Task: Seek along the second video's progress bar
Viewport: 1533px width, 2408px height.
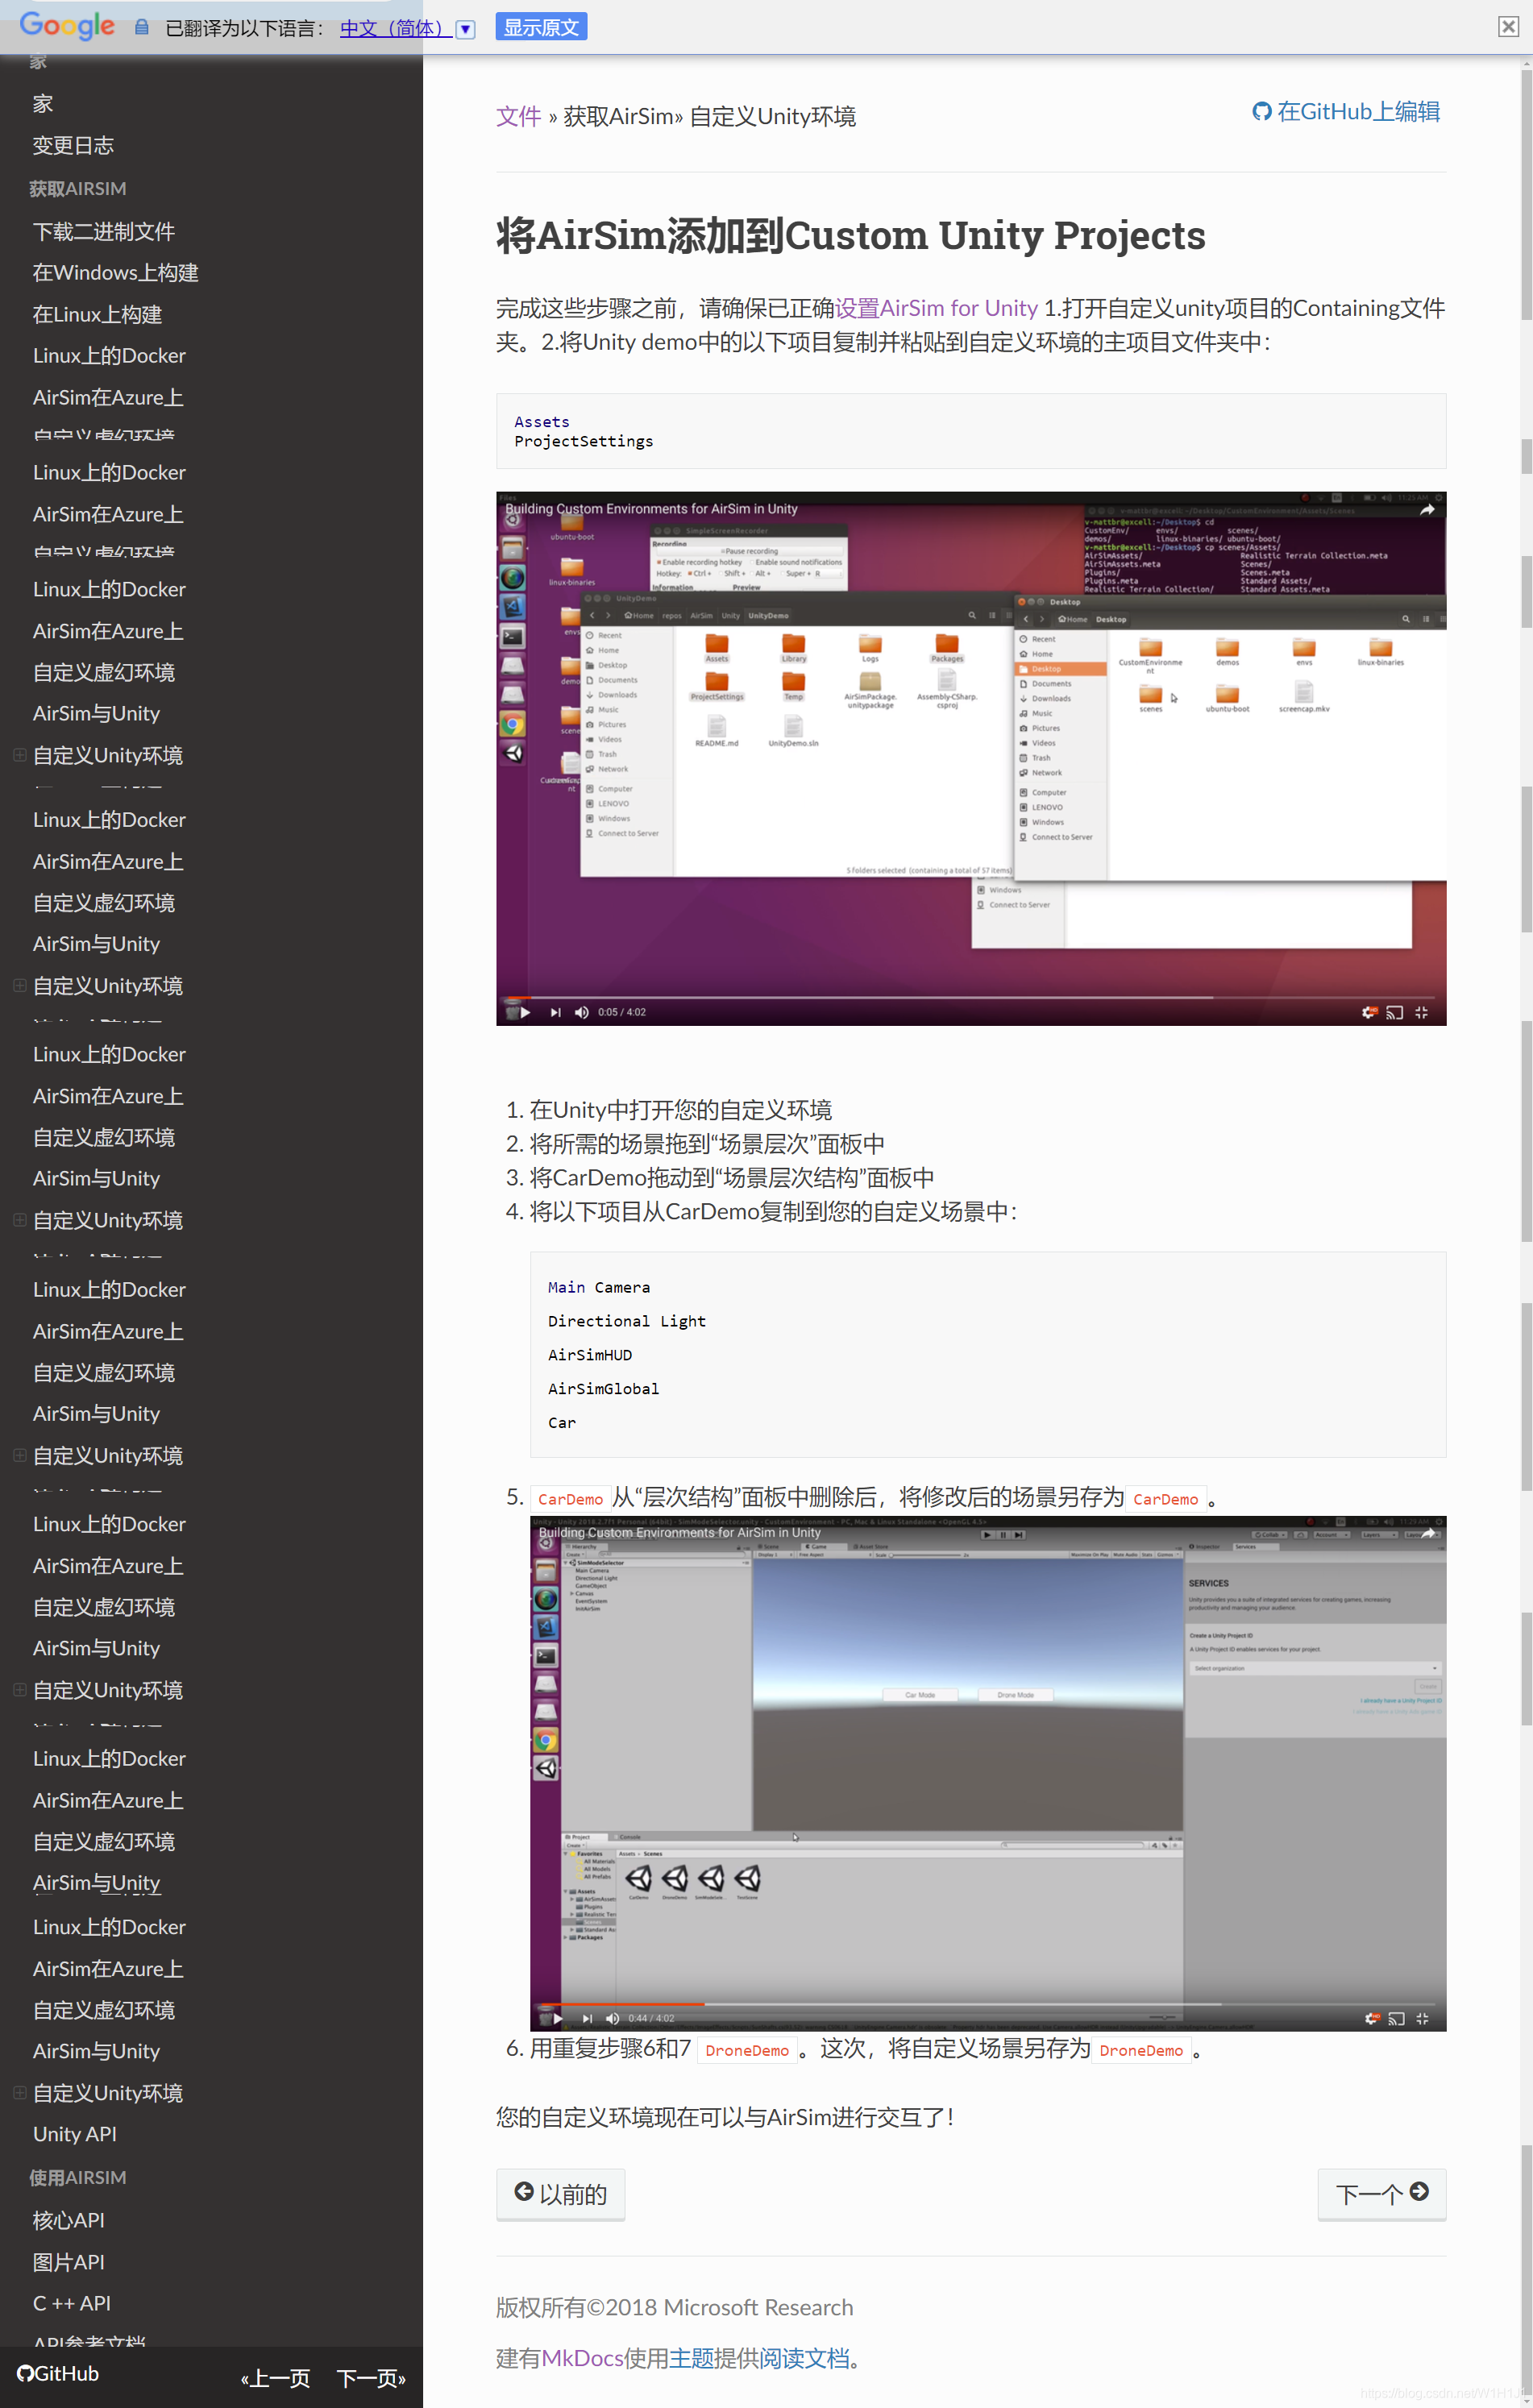Action: tap(987, 2004)
